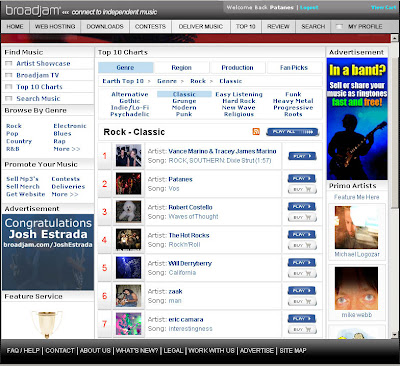Browse the Country genre
The width and height of the screenshot is (400, 366).
(19, 141)
